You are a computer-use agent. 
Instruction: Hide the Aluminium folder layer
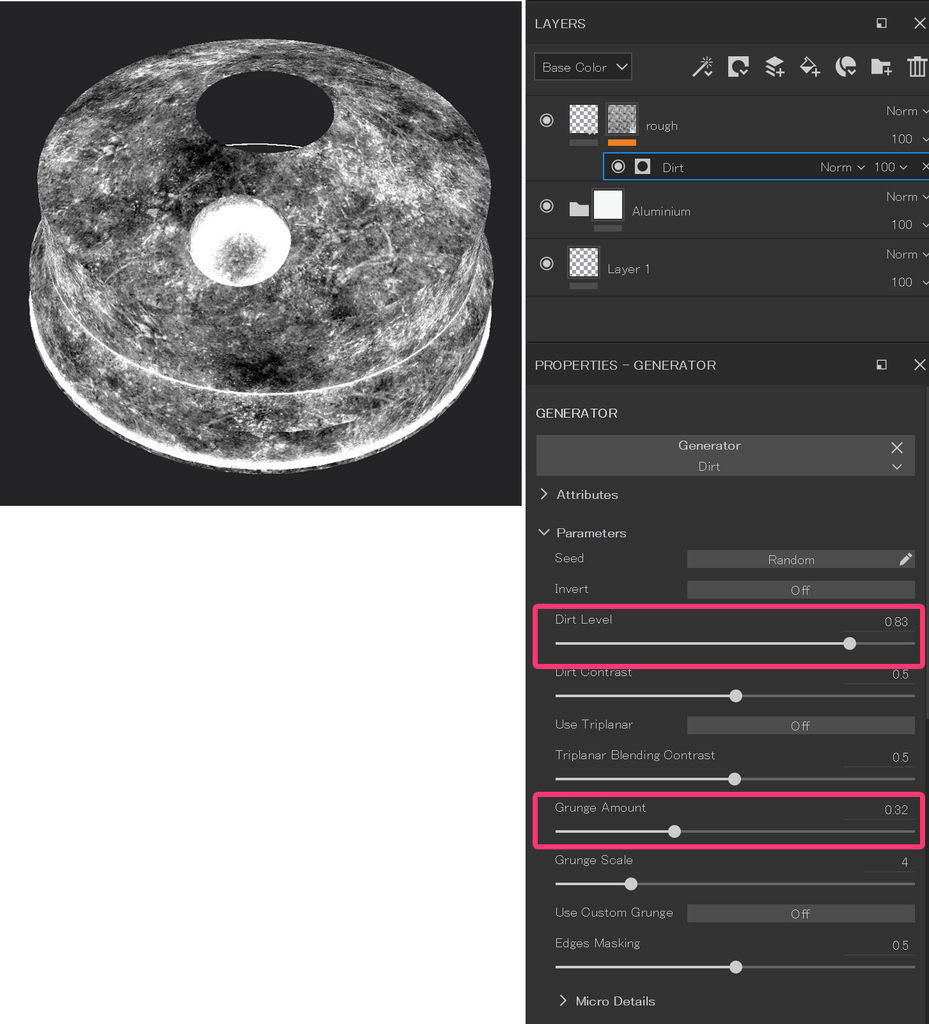pos(546,206)
